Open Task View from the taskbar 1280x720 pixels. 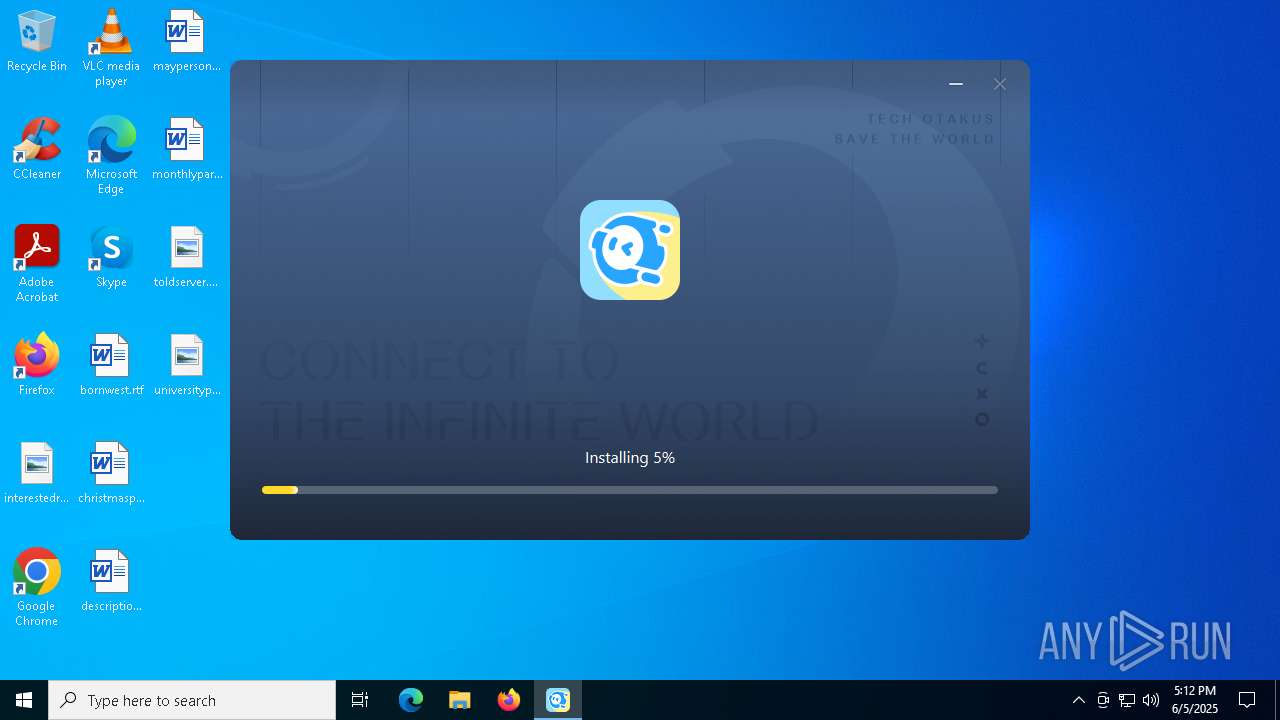(360, 700)
